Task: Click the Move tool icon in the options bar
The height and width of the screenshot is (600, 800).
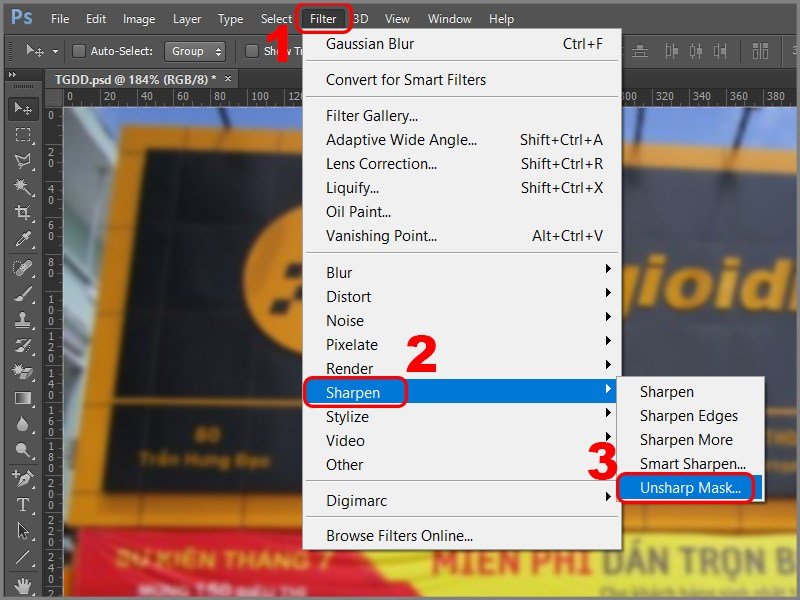Action: click(35, 51)
